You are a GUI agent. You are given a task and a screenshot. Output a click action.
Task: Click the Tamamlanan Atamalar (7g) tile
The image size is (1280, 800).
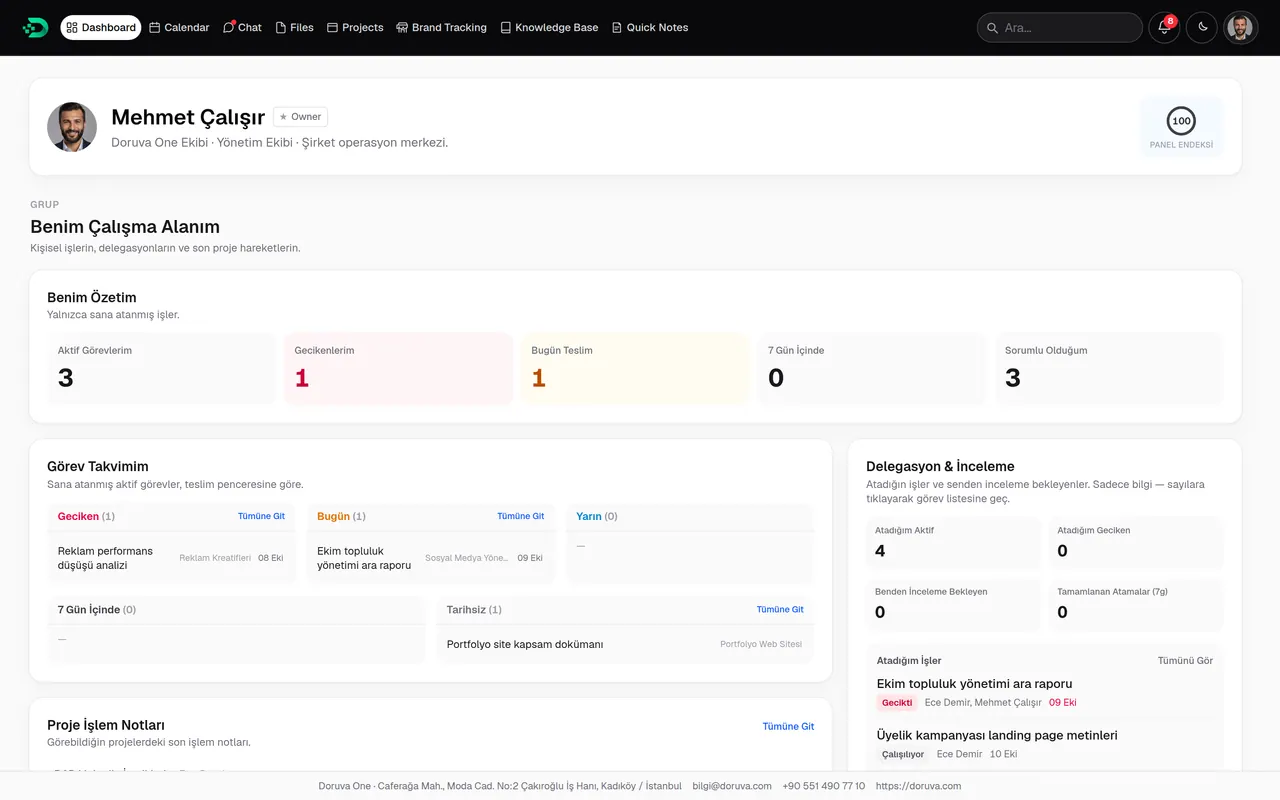(1136, 603)
